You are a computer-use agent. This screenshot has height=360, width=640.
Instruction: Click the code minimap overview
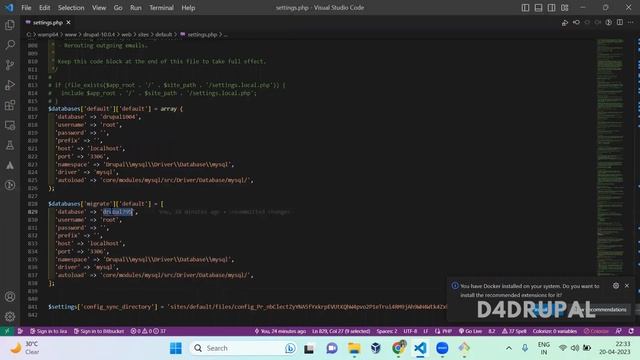click(610, 157)
